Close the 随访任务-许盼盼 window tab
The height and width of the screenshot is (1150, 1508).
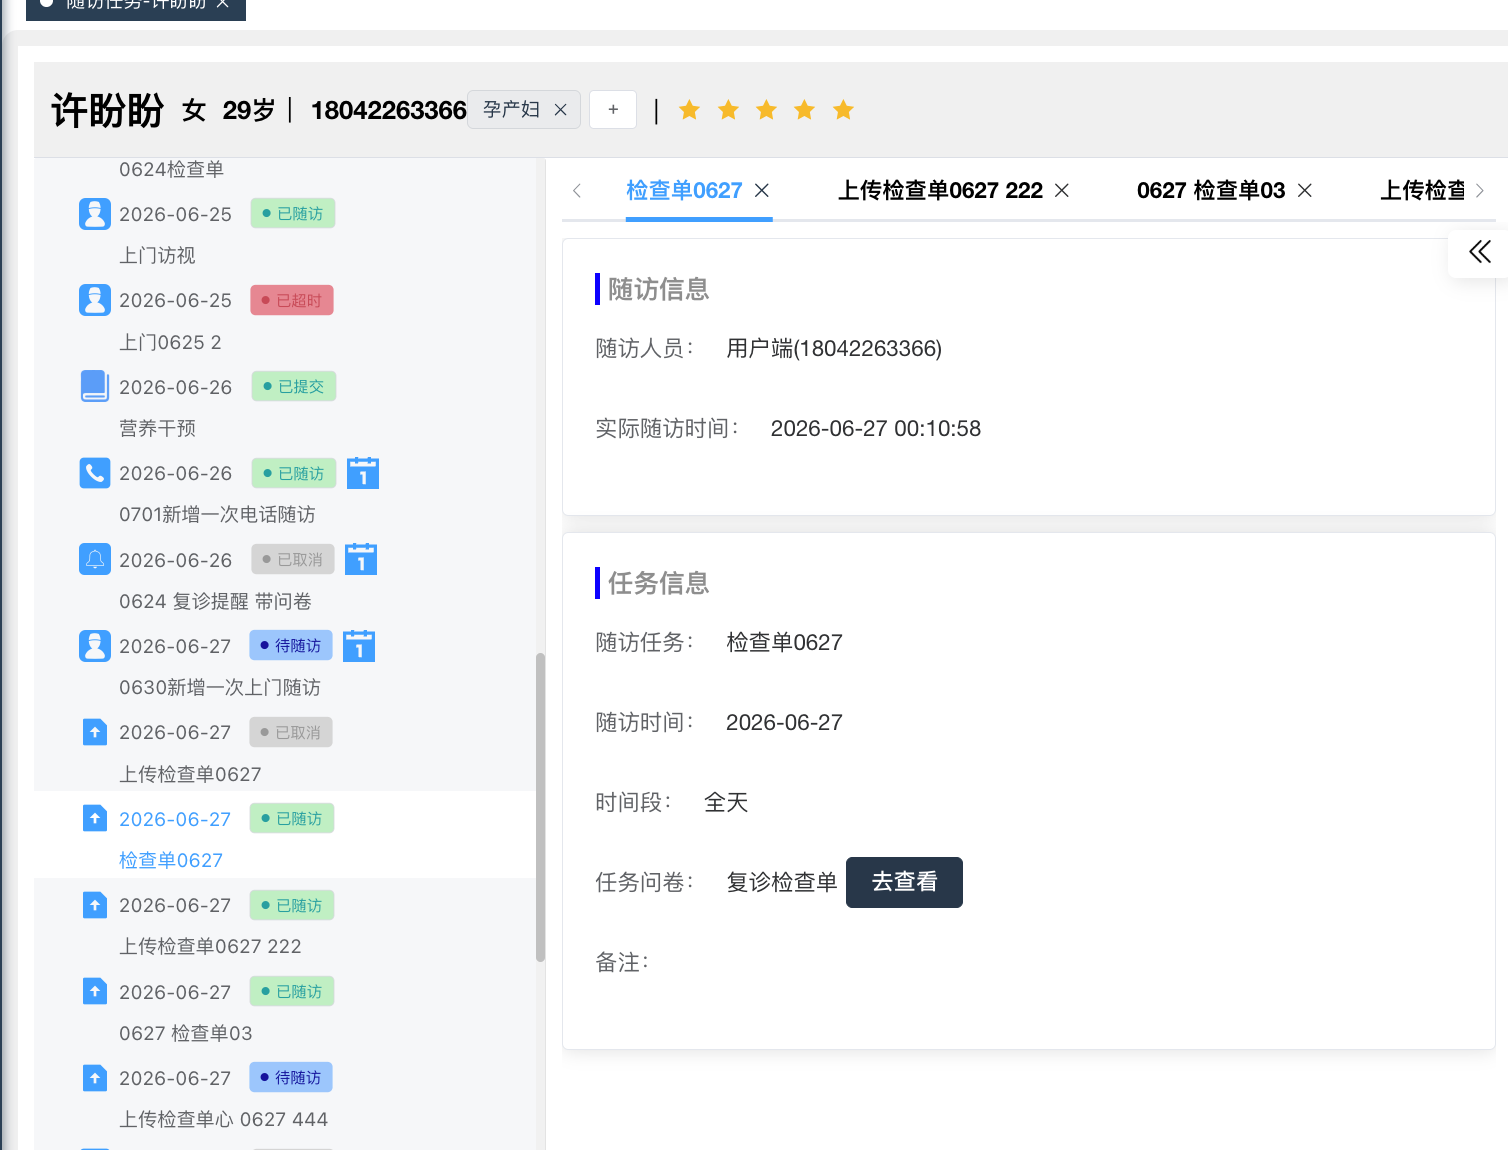tap(223, 3)
